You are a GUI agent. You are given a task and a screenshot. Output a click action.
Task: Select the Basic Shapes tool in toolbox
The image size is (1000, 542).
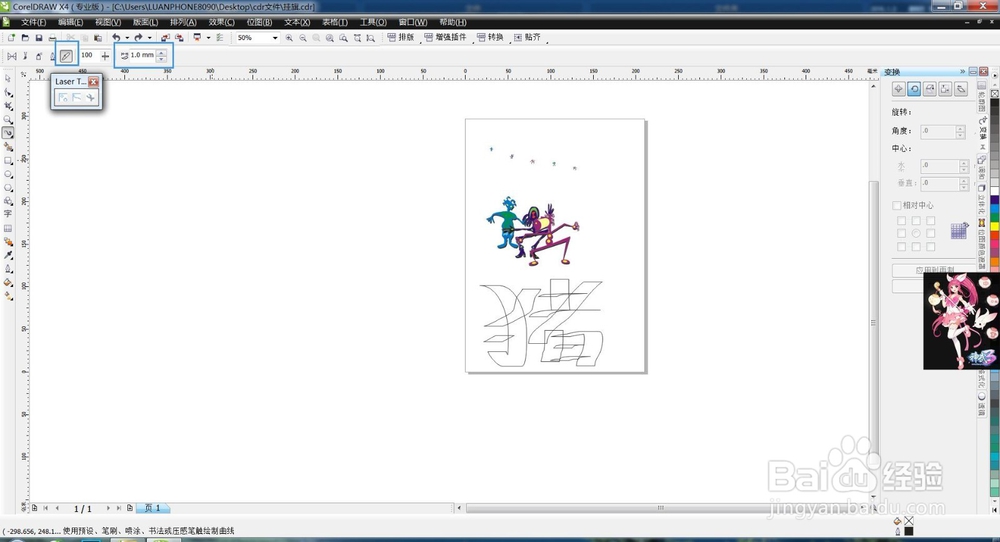click(8, 201)
